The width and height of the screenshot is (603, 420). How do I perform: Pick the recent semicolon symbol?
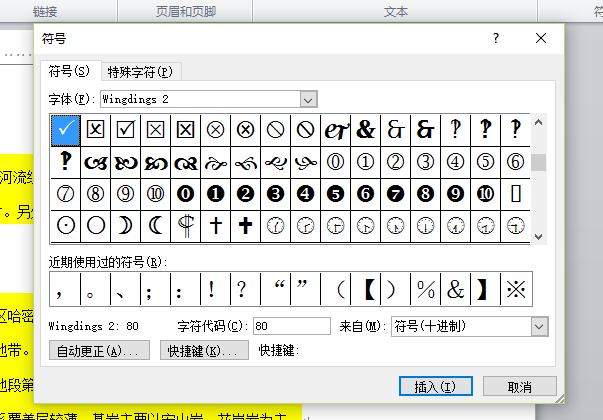[155, 289]
